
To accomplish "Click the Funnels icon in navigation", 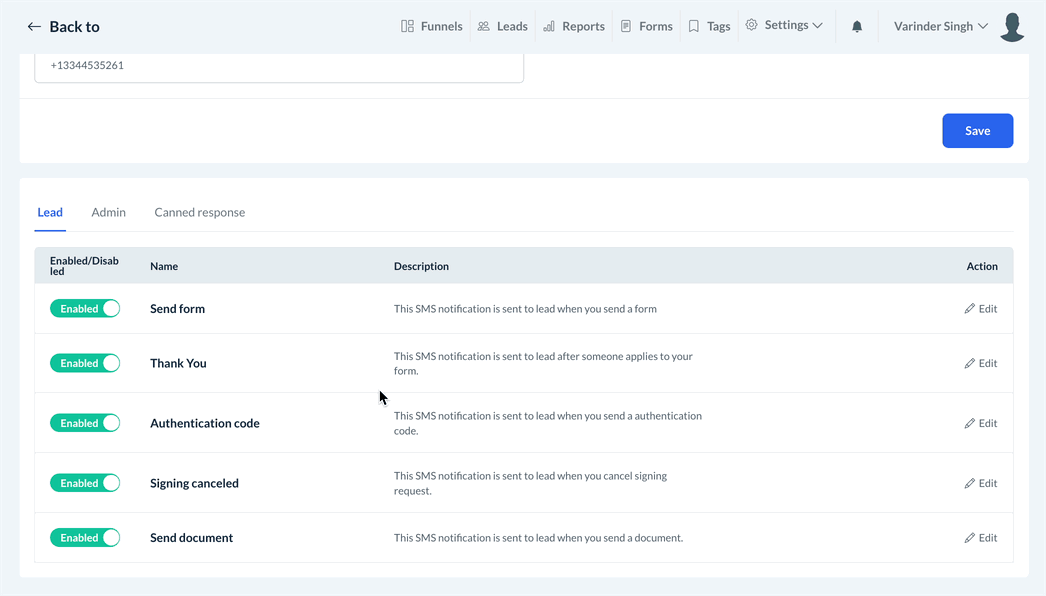I will pos(407,26).
